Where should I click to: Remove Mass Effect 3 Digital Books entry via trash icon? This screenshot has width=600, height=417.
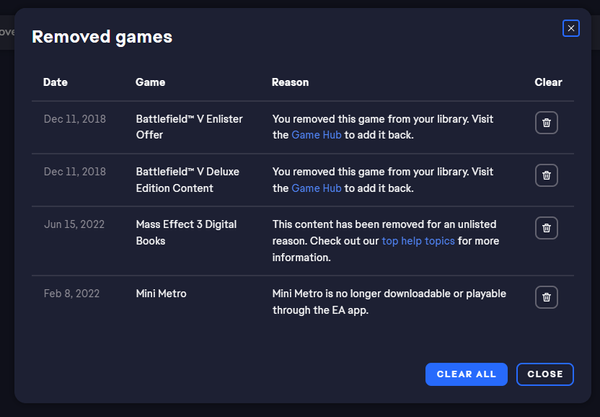[546, 228]
